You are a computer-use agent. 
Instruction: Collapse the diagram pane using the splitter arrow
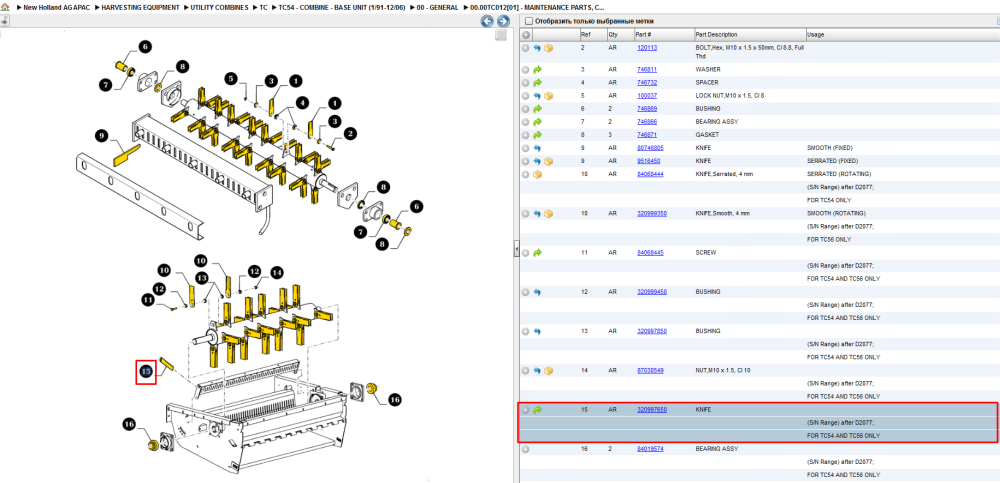(517, 250)
